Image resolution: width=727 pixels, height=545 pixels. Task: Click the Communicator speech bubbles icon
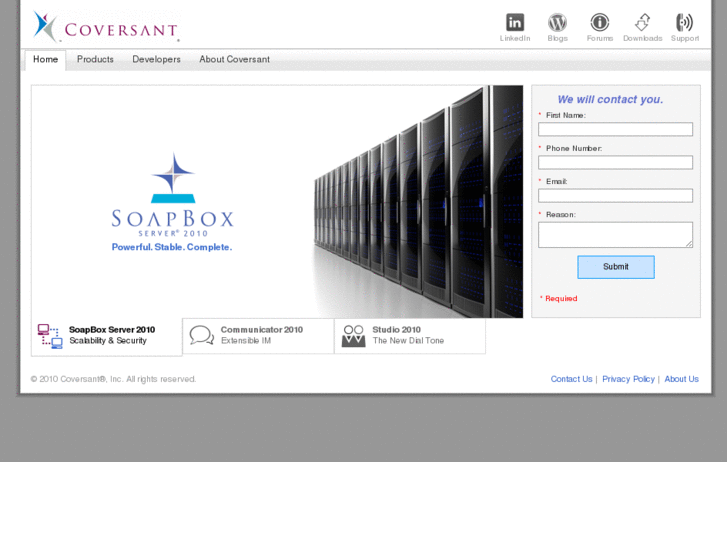pyautogui.click(x=202, y=335)
